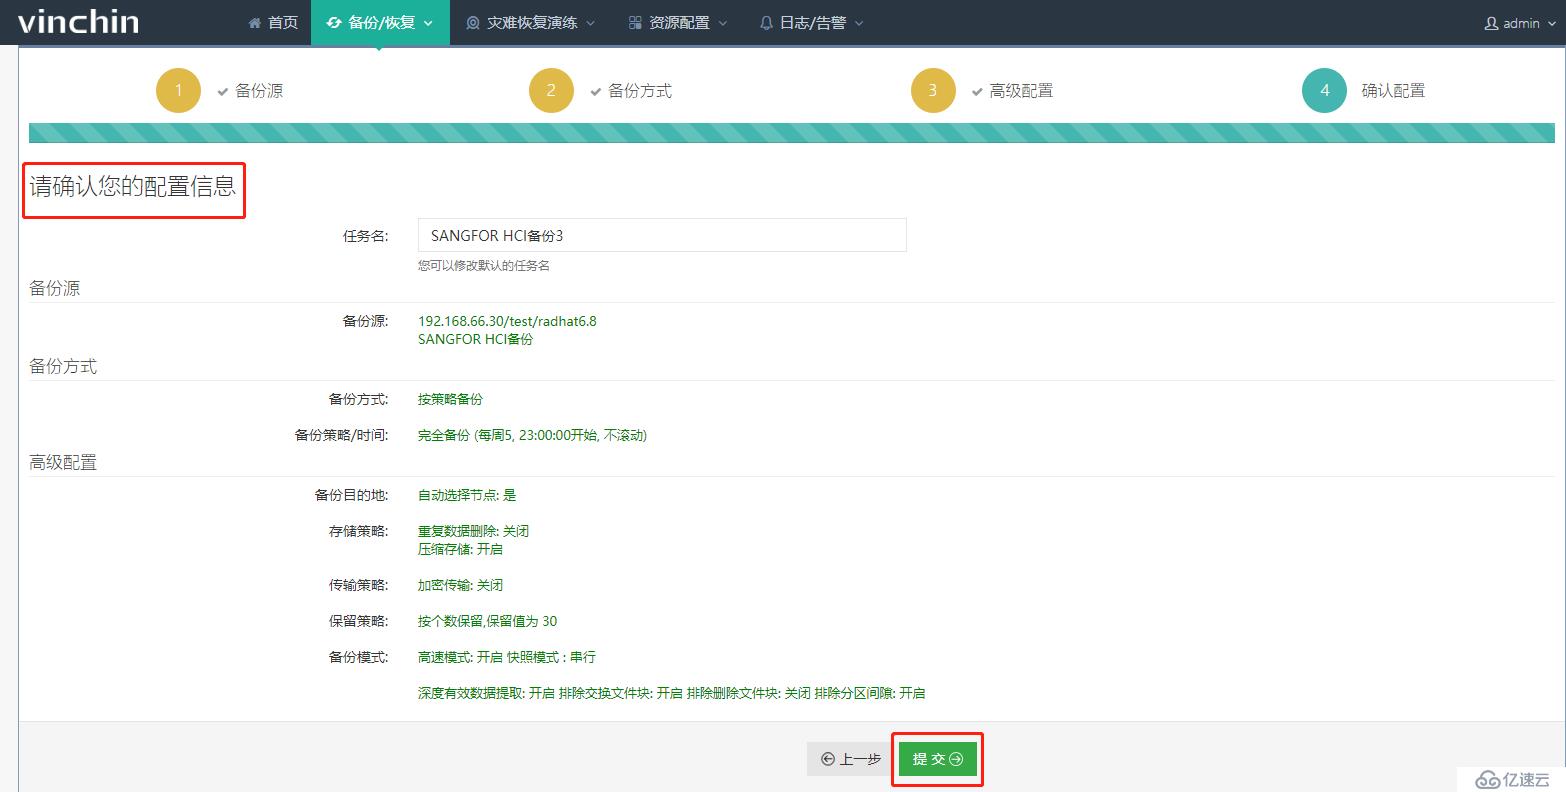Click the home icon beside 首页
Screen dimensions: 1566x792
click(254, 22)
